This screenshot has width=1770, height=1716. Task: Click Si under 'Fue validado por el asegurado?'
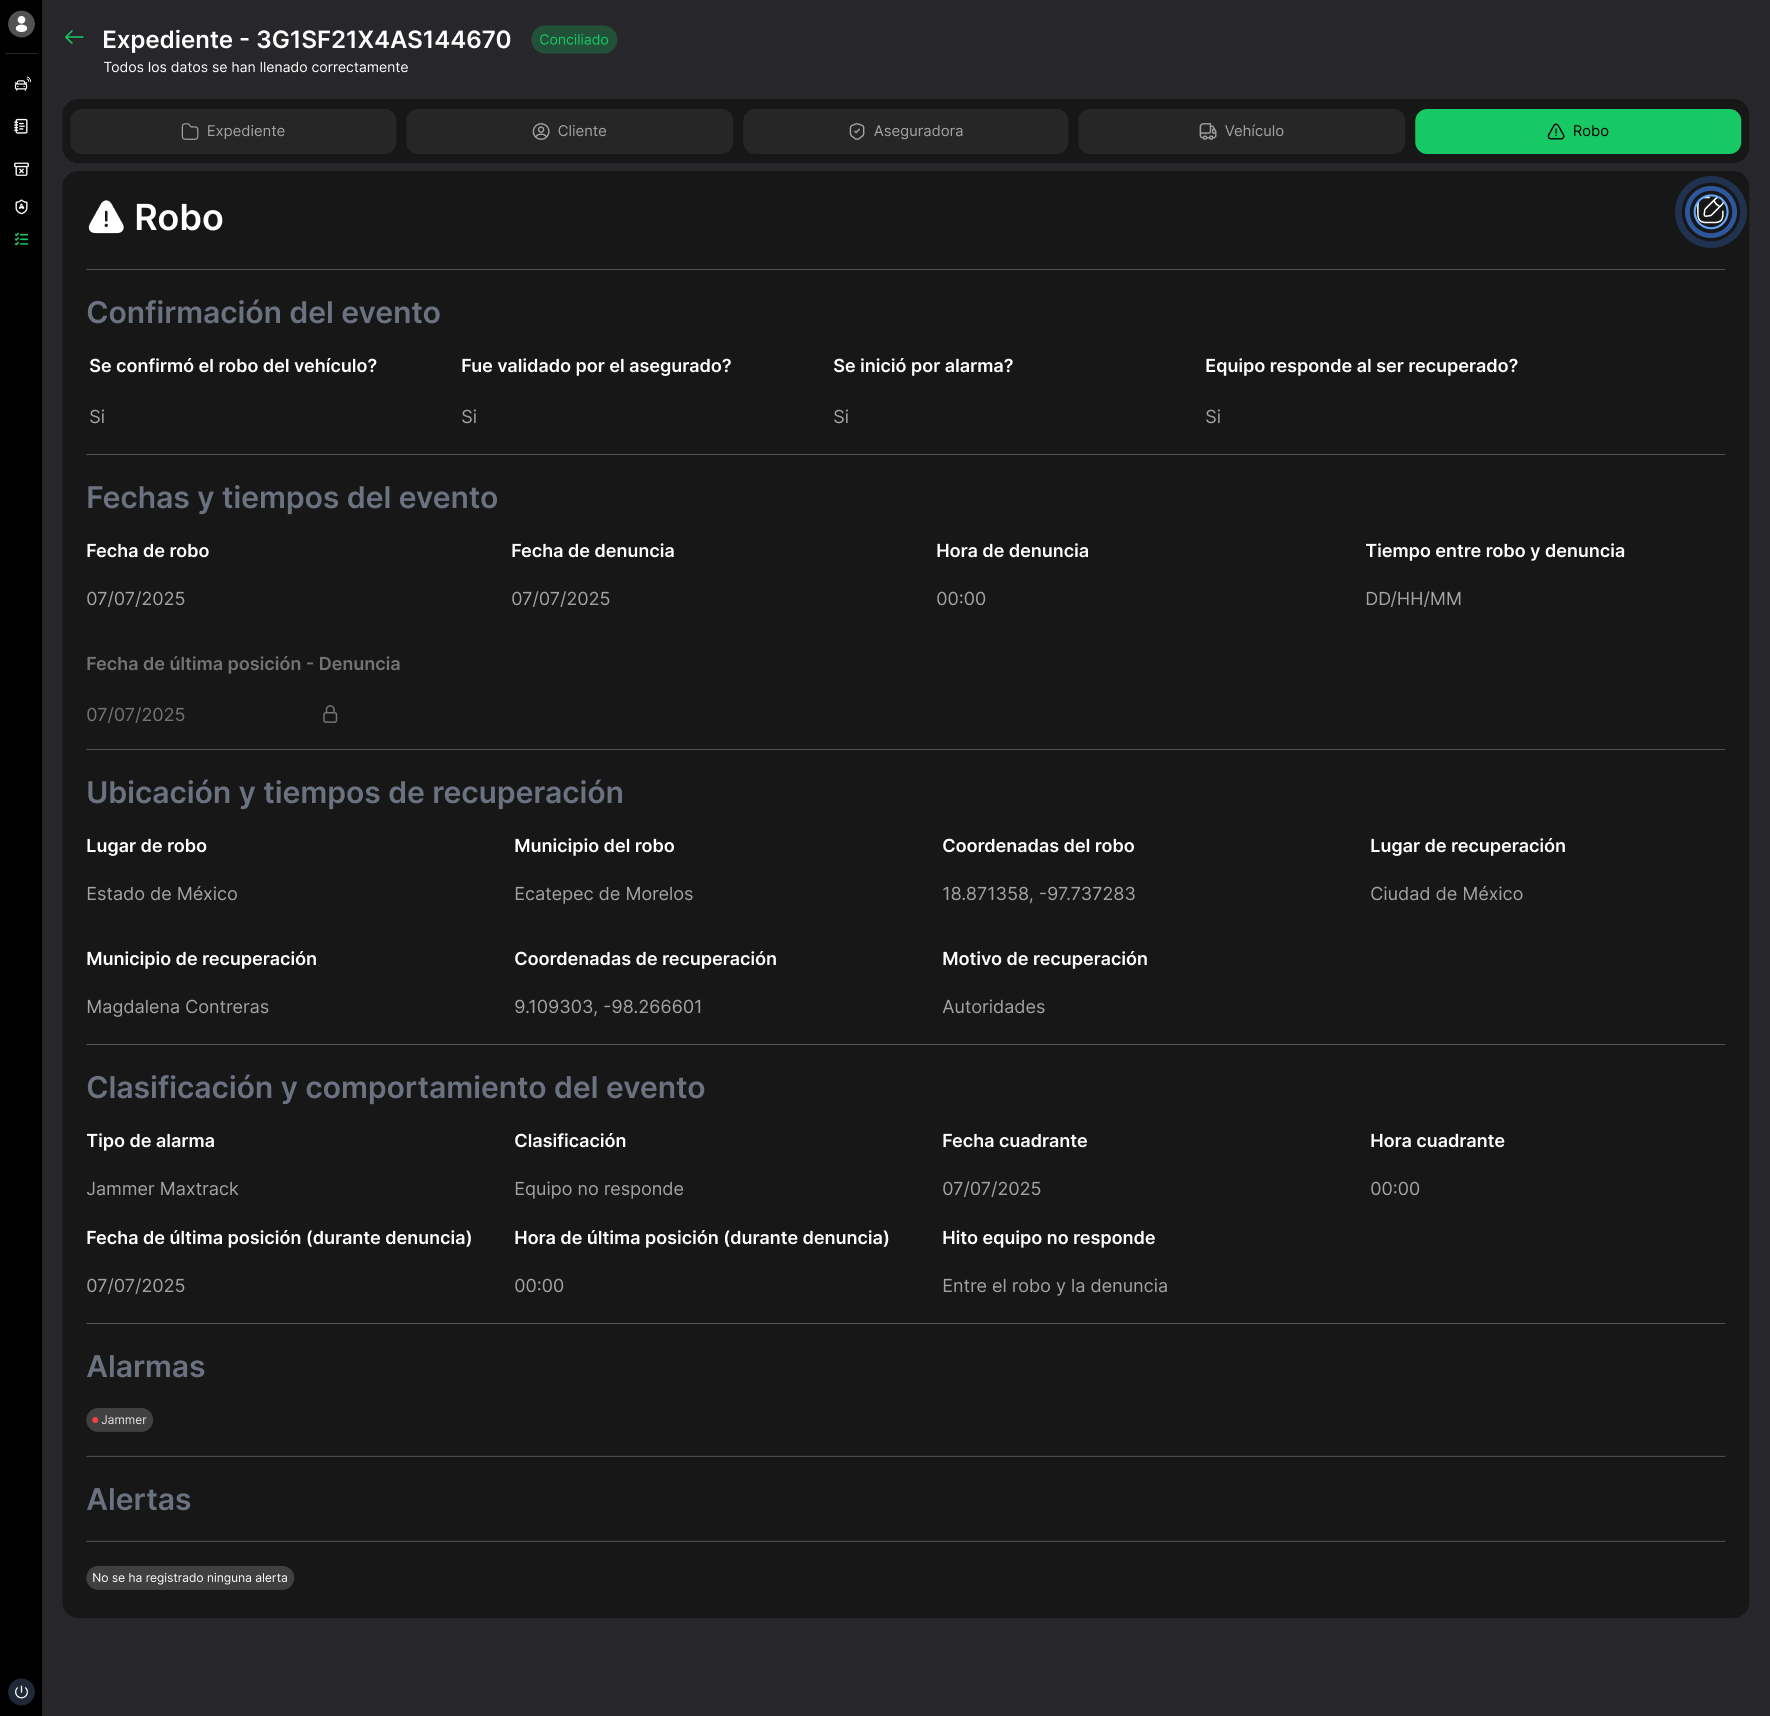[x=469, y=417]
